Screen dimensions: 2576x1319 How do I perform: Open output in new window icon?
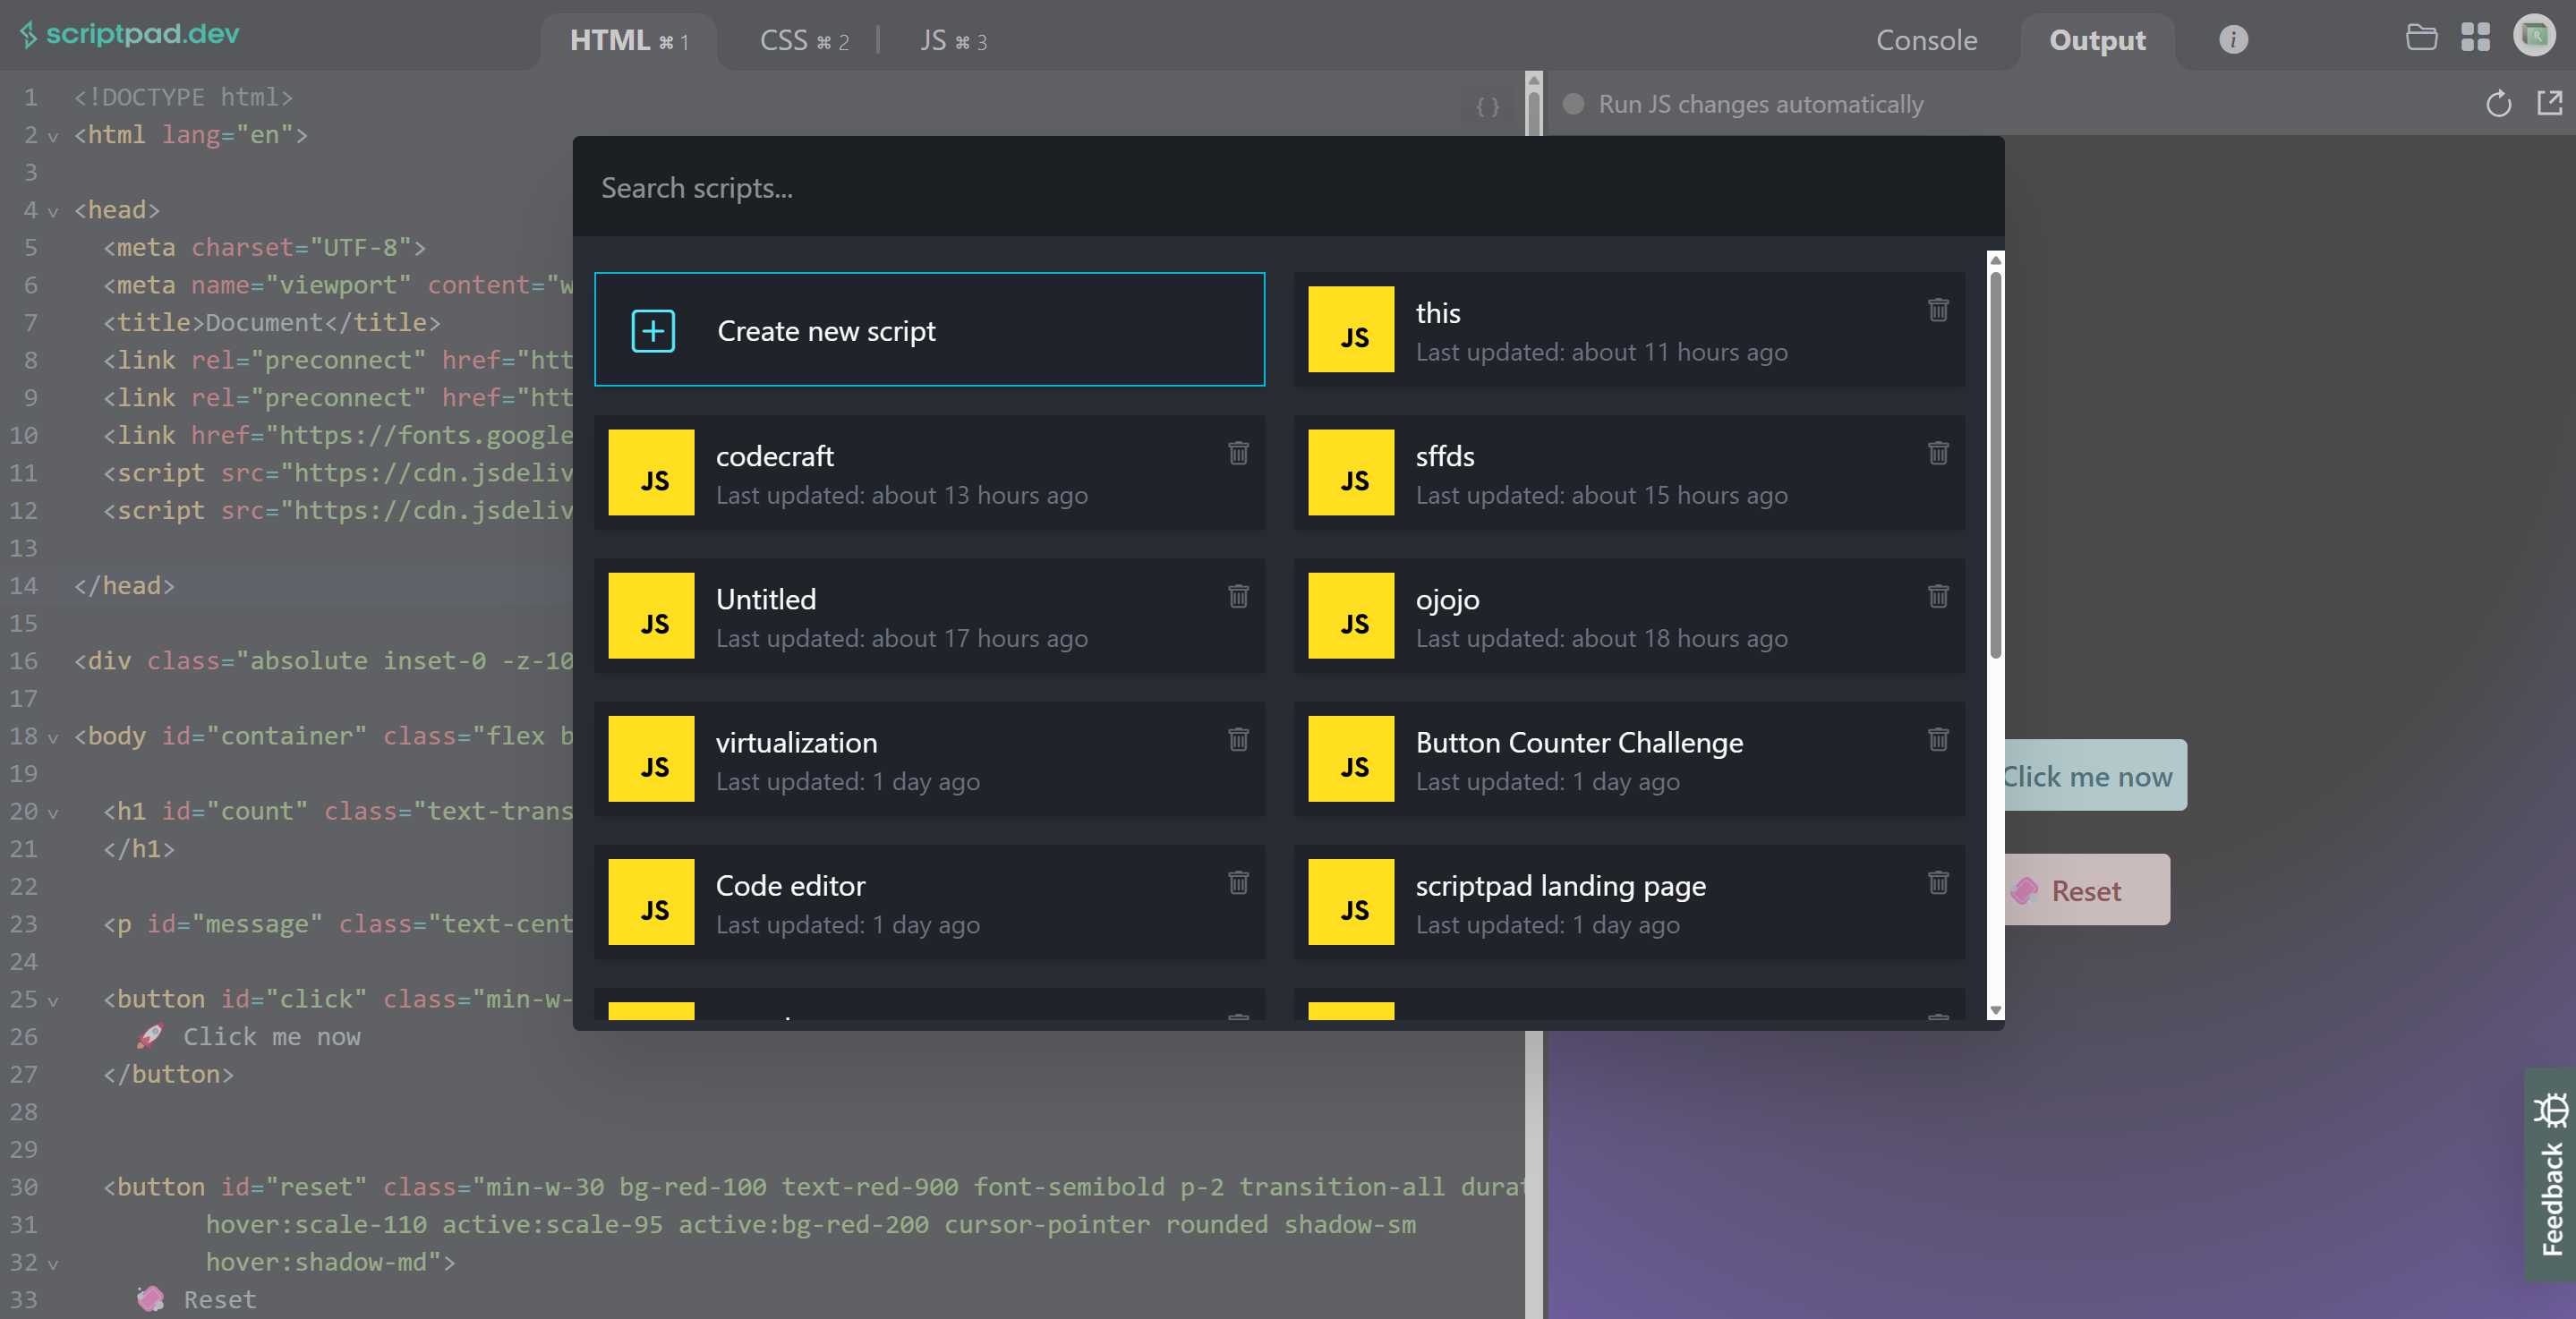pos(2549,103)
